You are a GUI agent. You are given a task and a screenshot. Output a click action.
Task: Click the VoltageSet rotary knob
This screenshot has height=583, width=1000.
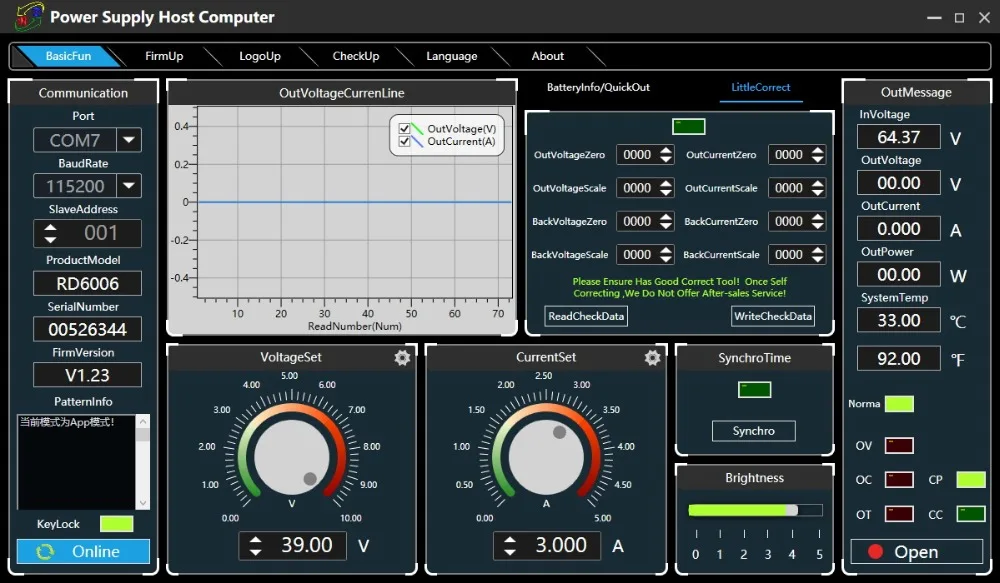[291, 457]
